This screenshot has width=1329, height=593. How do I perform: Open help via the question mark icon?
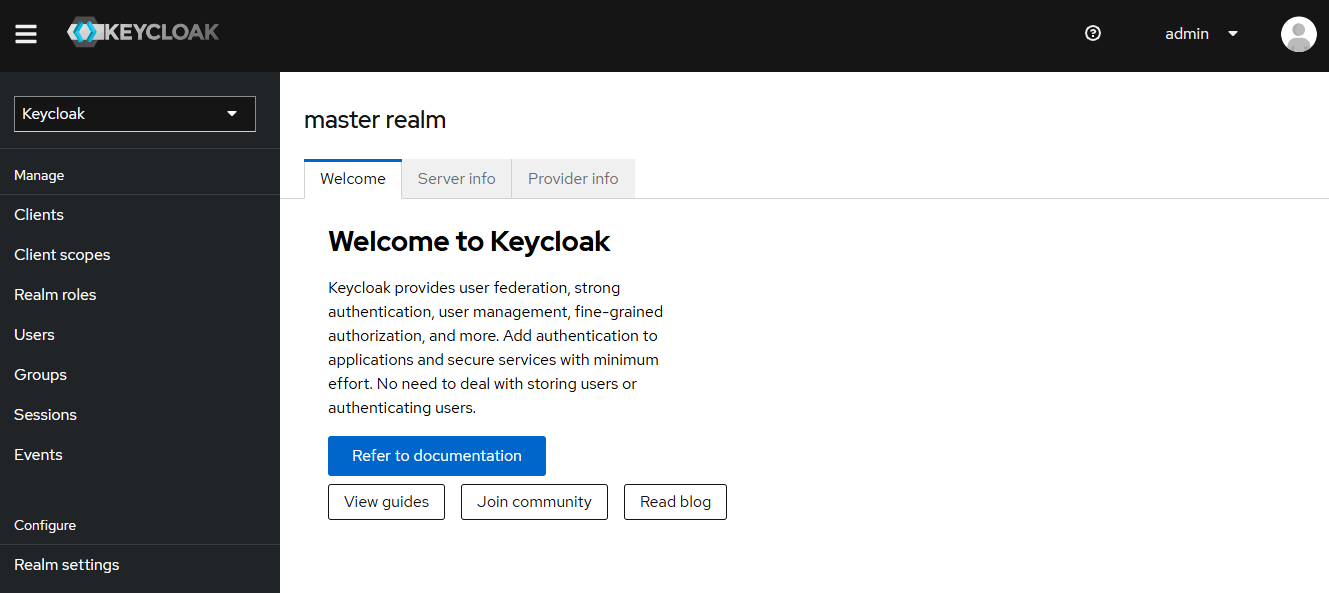coord(1092,33)
